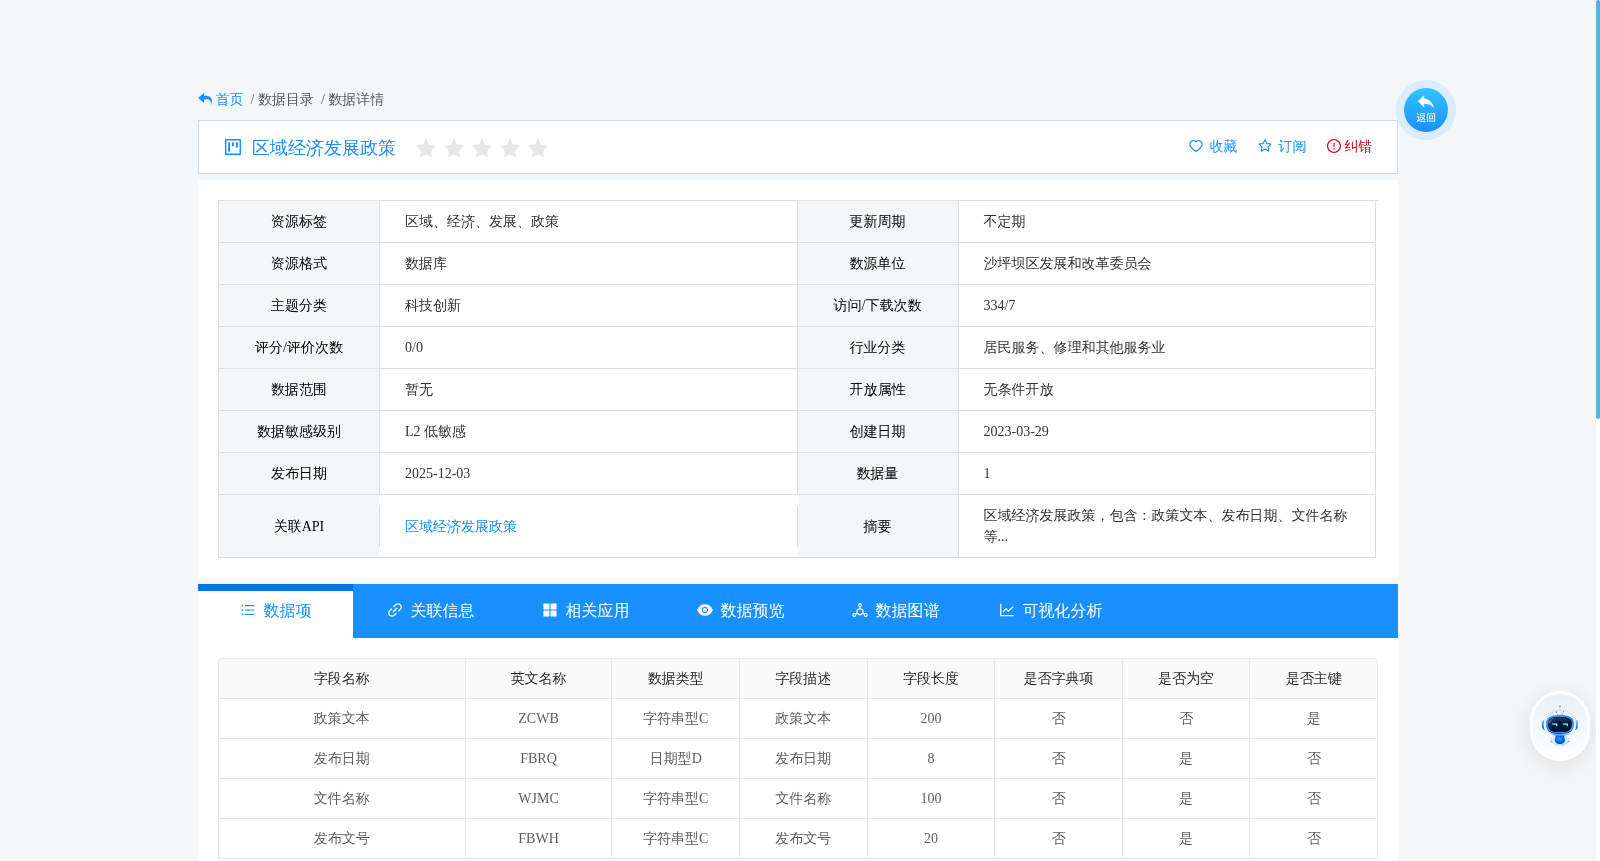The width and height of the screenshot is (1600, 861).
Task: Click the warning icon next to 纠错
Action: click(1334, 146)
